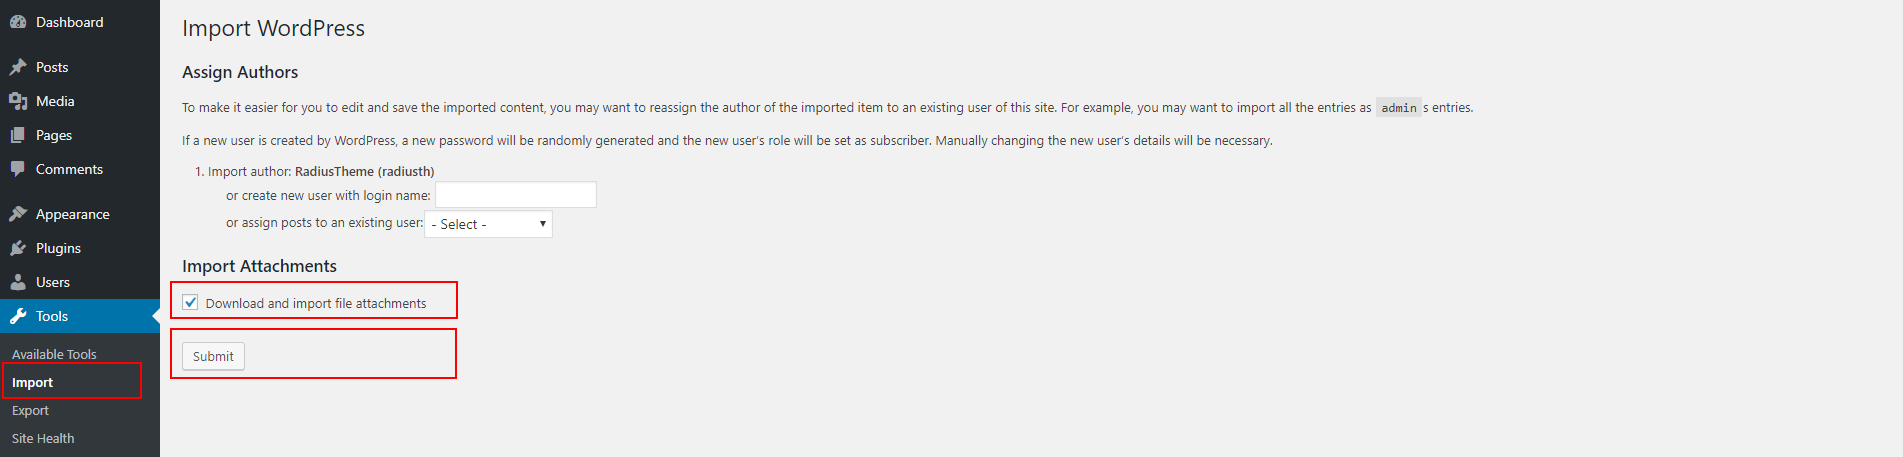Click the new user login name field
Viewport: 1903px width, 457px height.
click(x=516, y=195)
